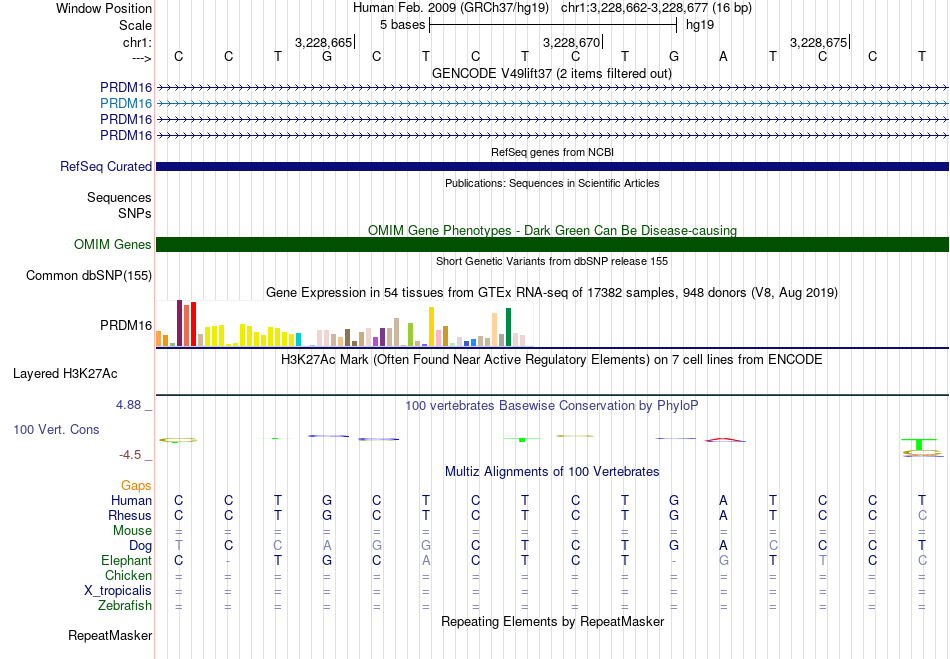Viewport: 950px width, 659px height.
Task: Open the Common dbSNP(155) track label
Action: tap(89, 276)
